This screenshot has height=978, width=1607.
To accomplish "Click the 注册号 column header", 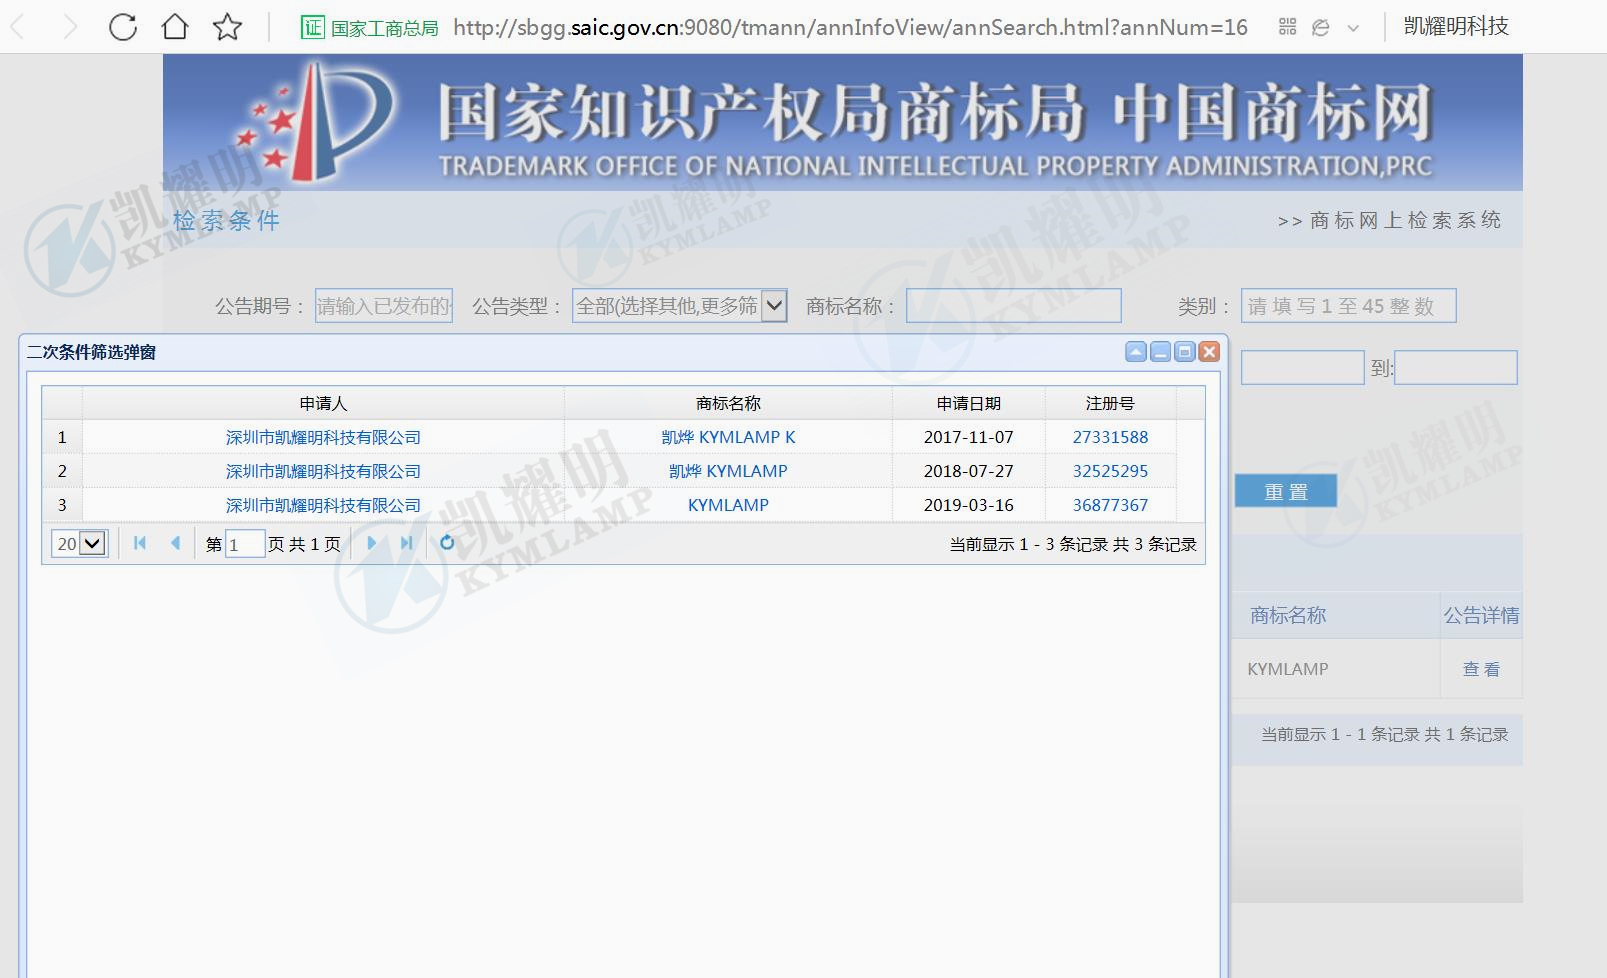I will 1110,403.
